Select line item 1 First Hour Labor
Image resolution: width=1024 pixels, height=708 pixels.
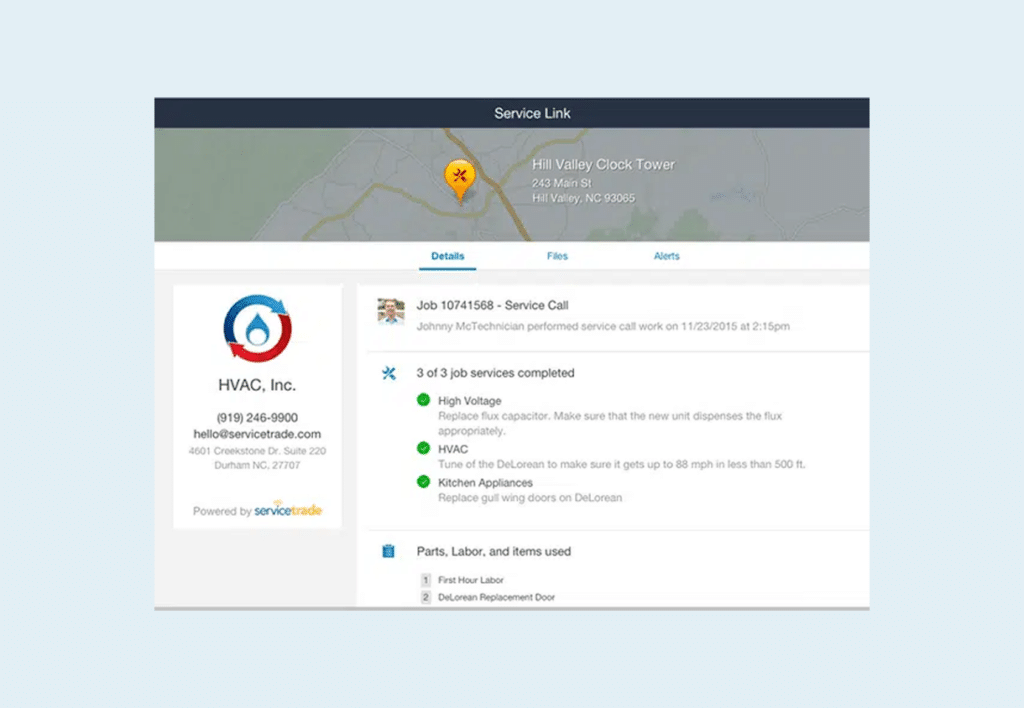(470, 580)
